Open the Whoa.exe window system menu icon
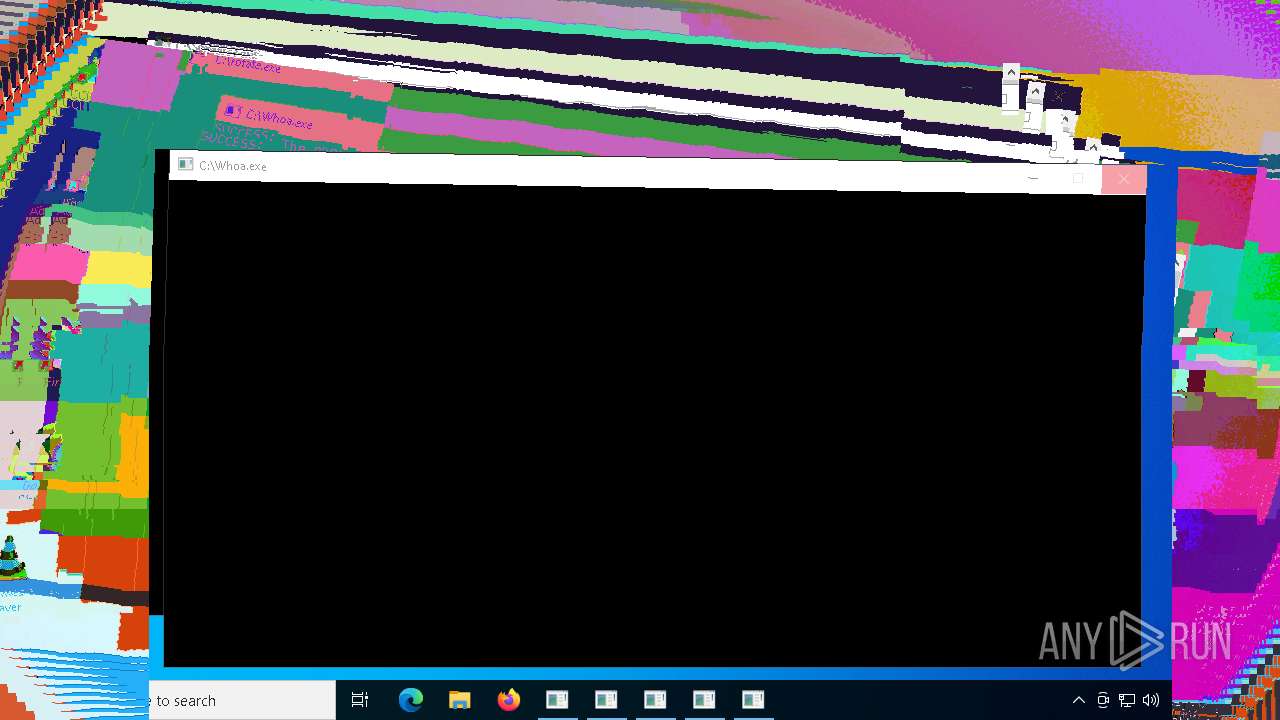This screenshot has height=720, width=1280. click(x=185, y=164)
